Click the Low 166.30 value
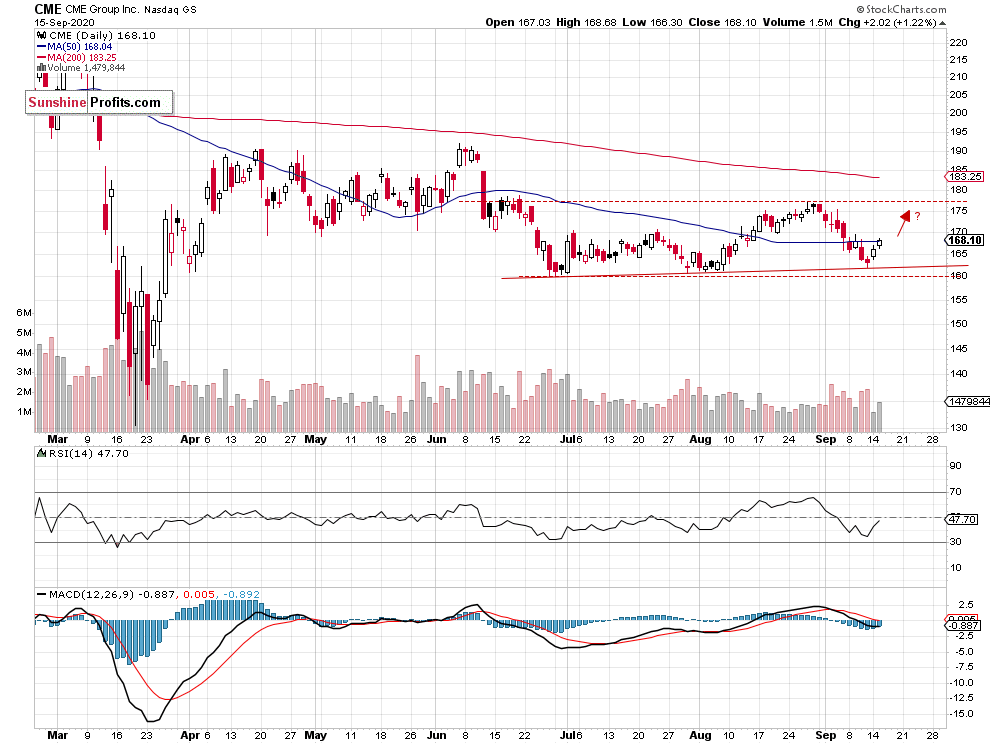Image resolution: width=990 pixels, height=744 pixels. [652, 22]
